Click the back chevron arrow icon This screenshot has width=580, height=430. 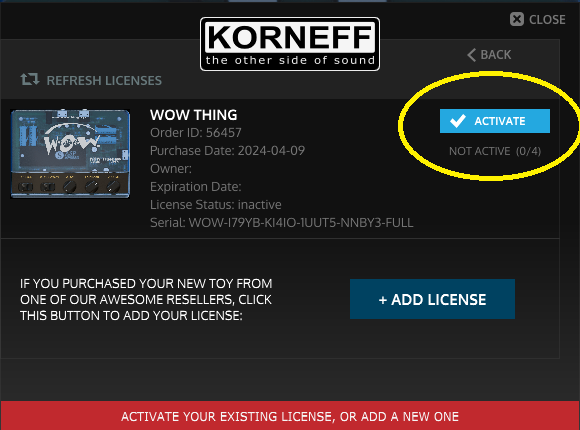[x=471, y=55]
